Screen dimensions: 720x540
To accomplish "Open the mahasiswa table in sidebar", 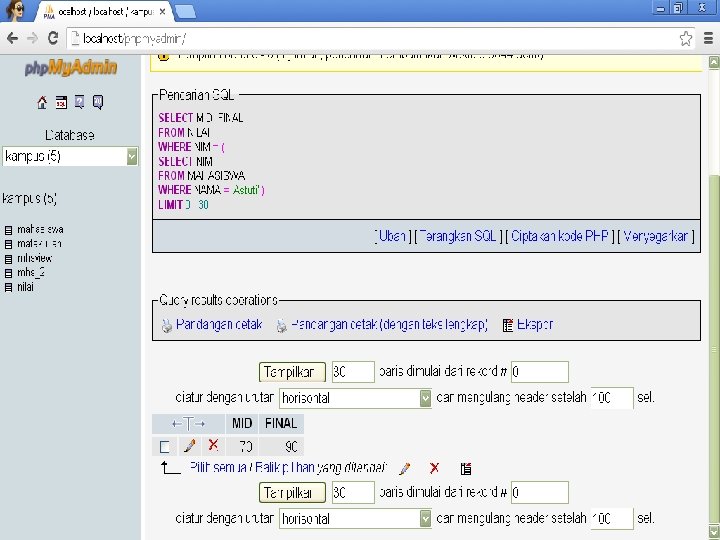I will point(40,230).
